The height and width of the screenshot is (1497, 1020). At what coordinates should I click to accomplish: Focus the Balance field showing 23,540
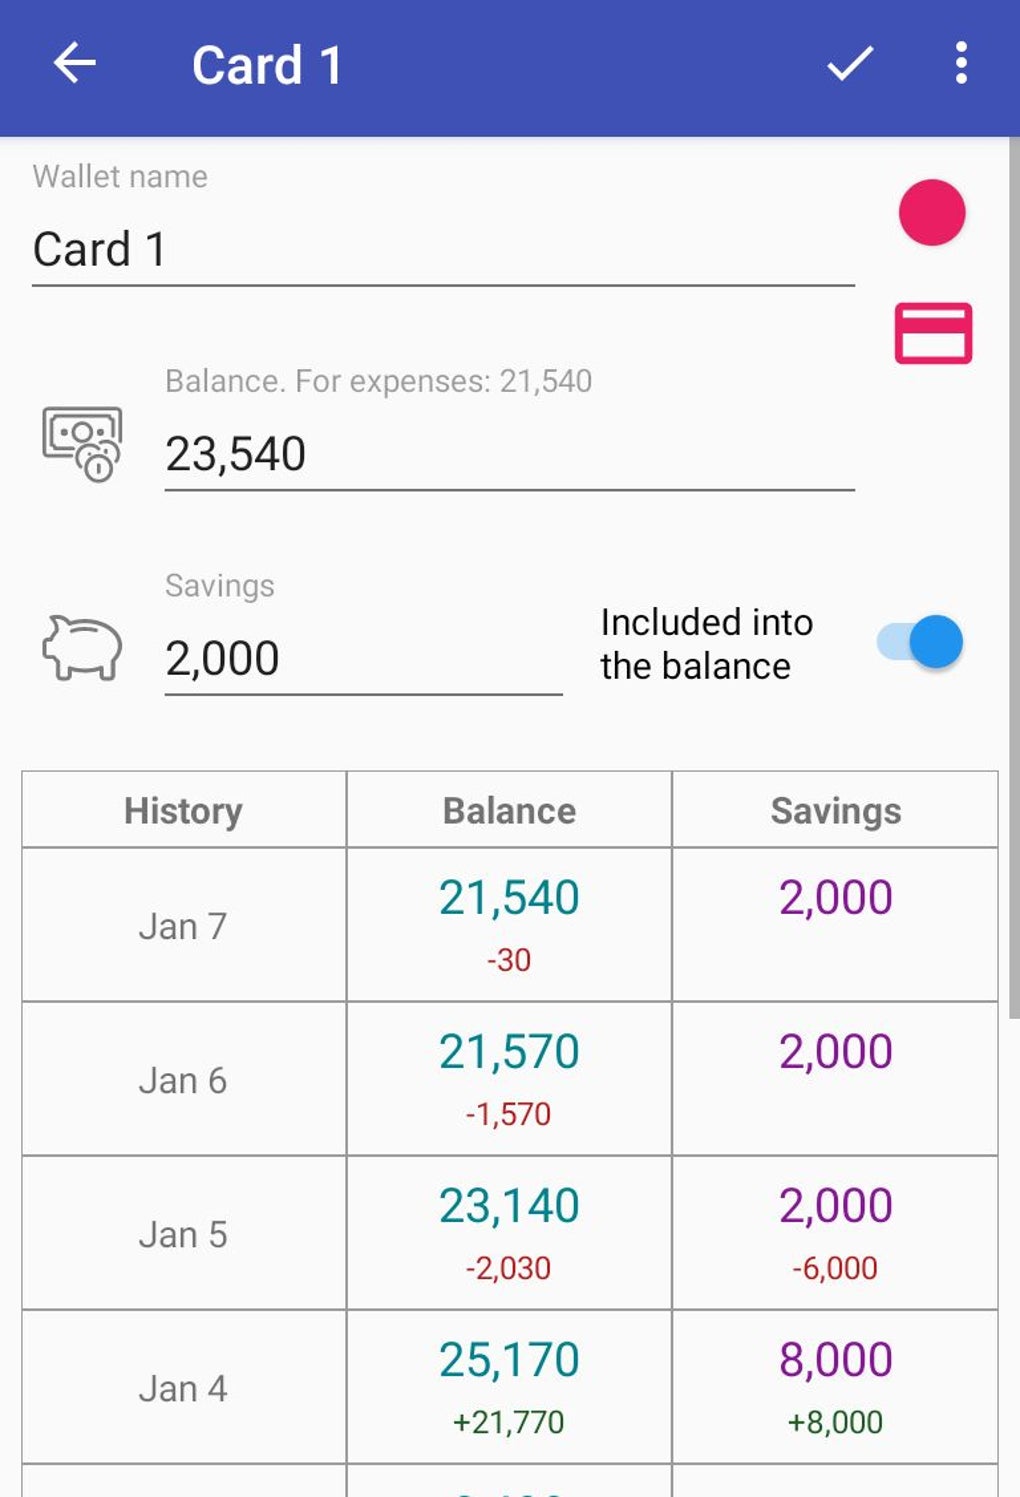click(x=509, y=455)
